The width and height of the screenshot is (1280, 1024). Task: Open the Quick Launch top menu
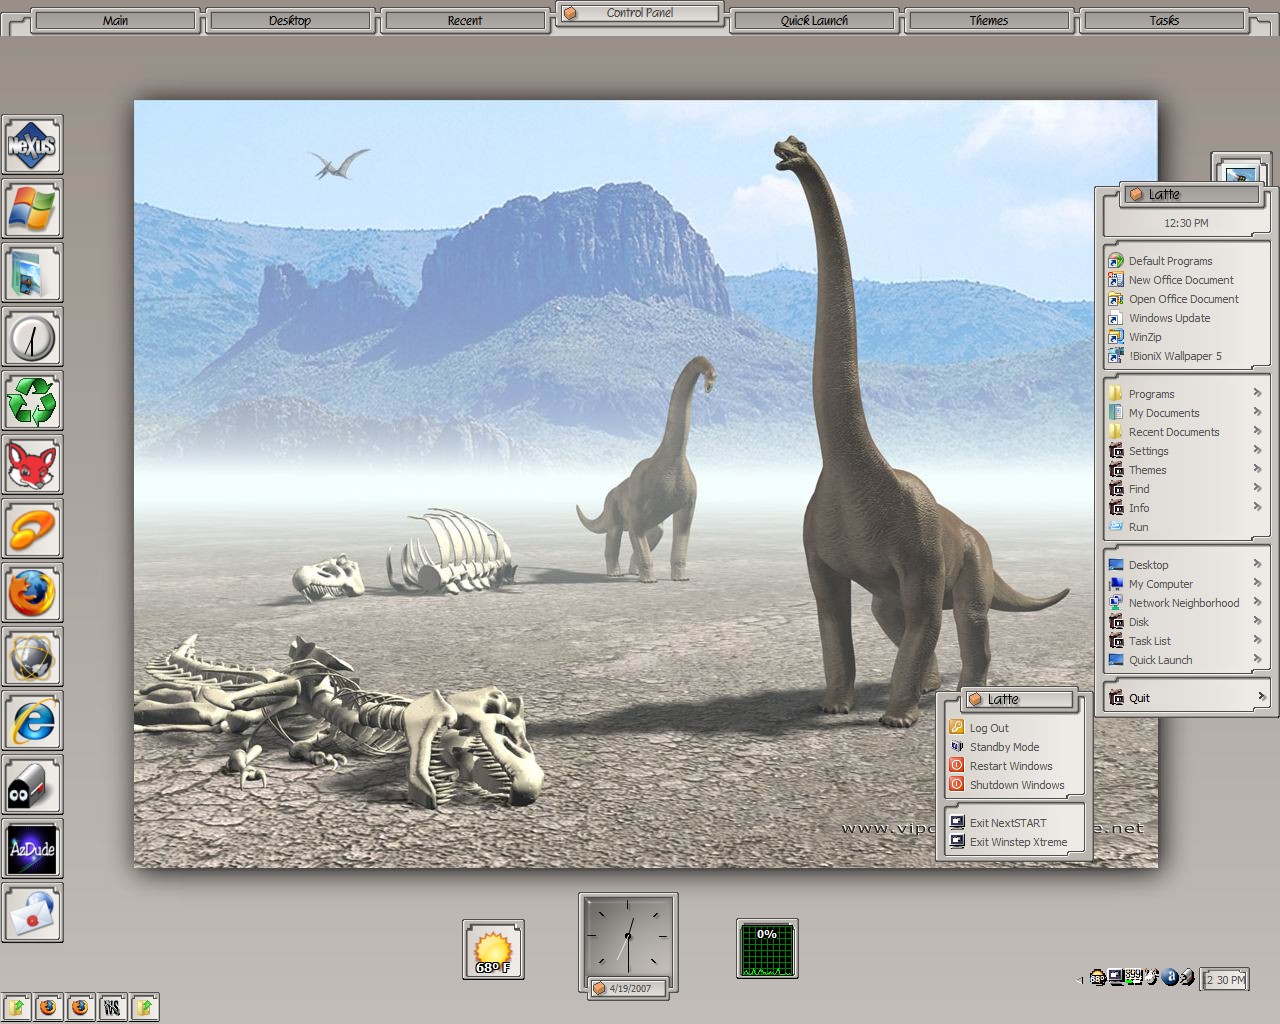814,20
